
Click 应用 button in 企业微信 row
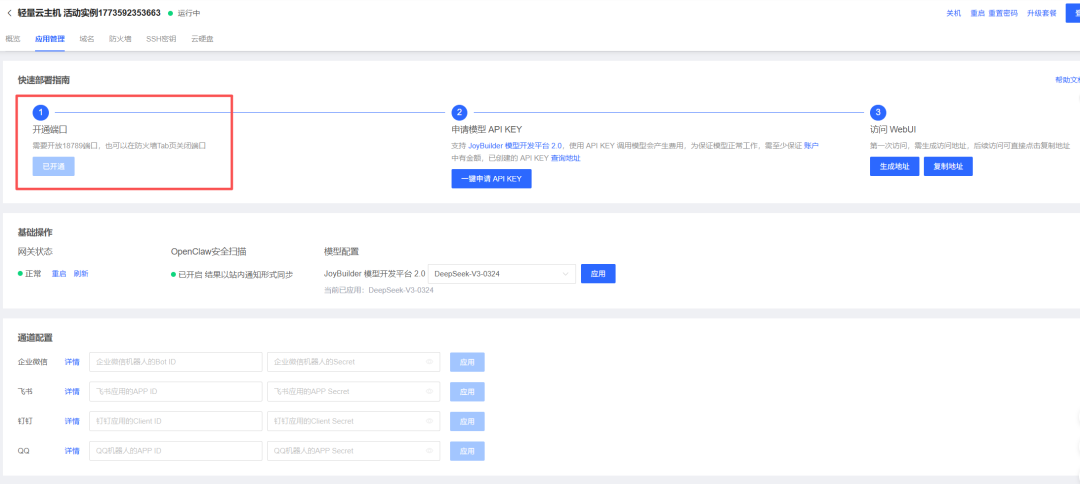[468, 361]
